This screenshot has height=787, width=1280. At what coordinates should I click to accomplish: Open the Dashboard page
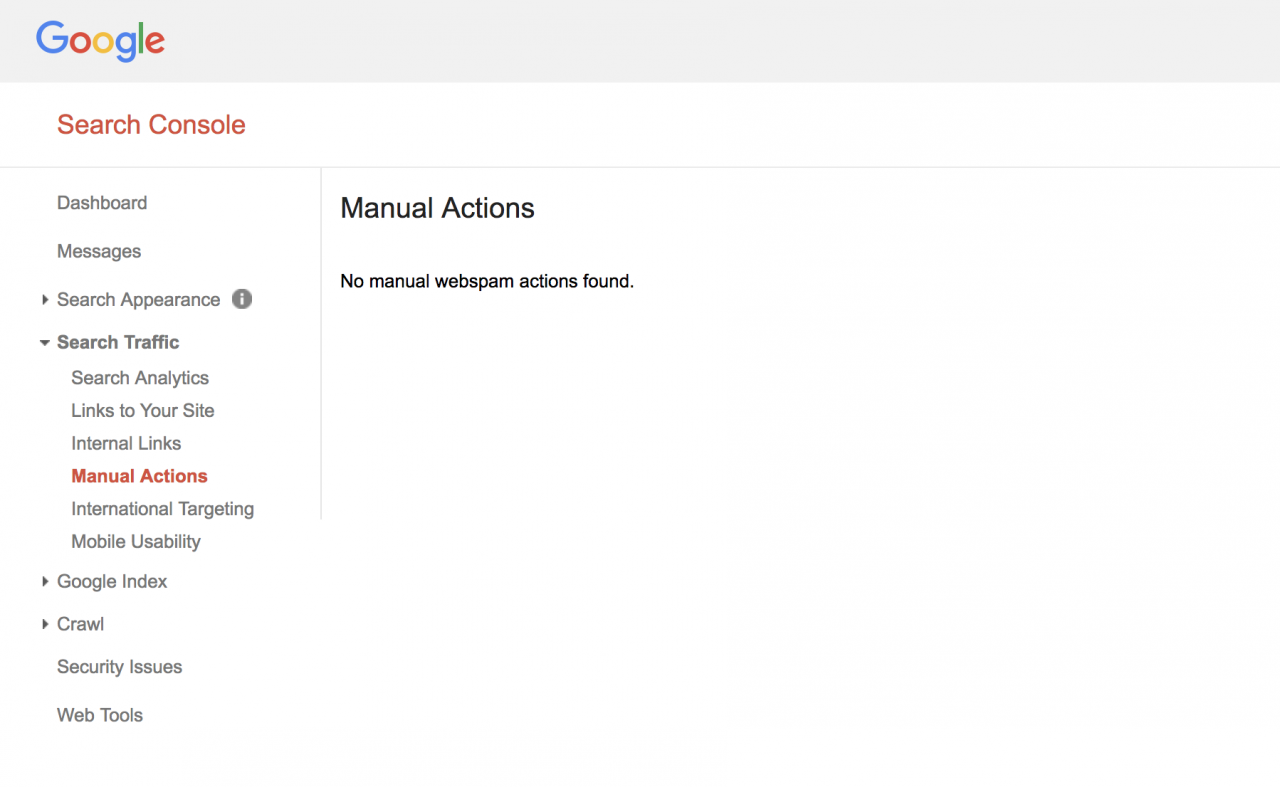102,203
